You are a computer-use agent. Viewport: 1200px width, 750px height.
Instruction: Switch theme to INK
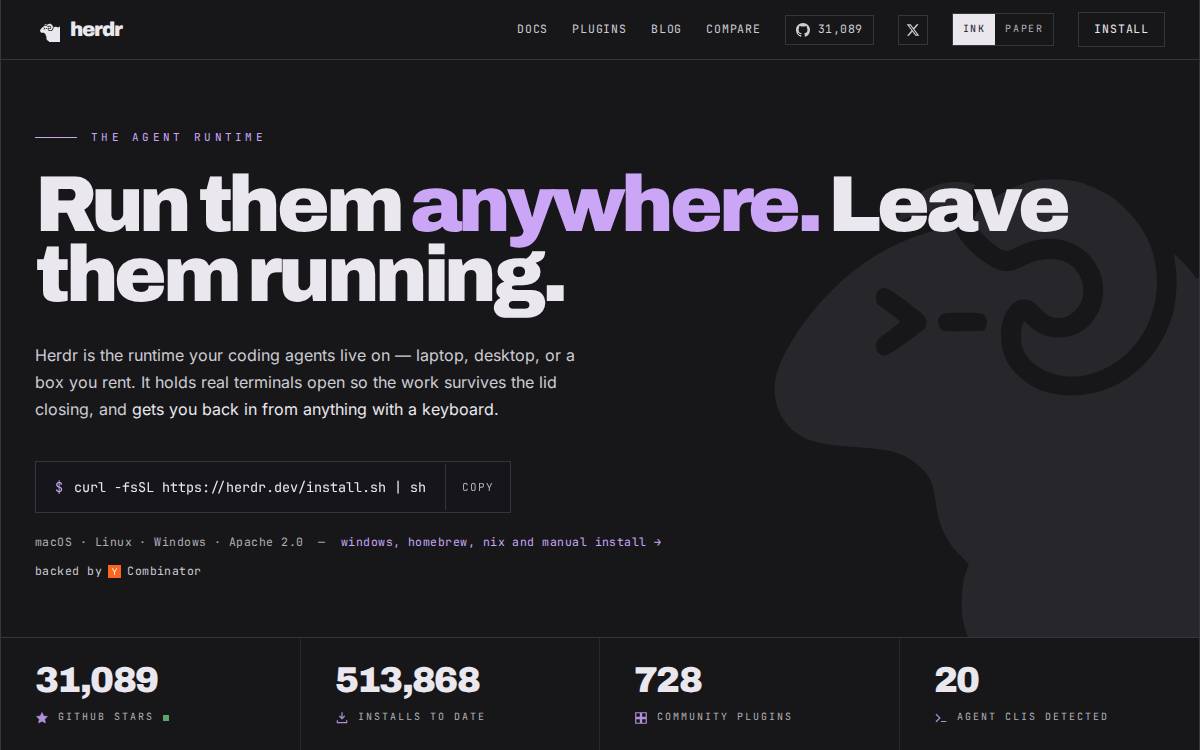[x=974, y=29]
